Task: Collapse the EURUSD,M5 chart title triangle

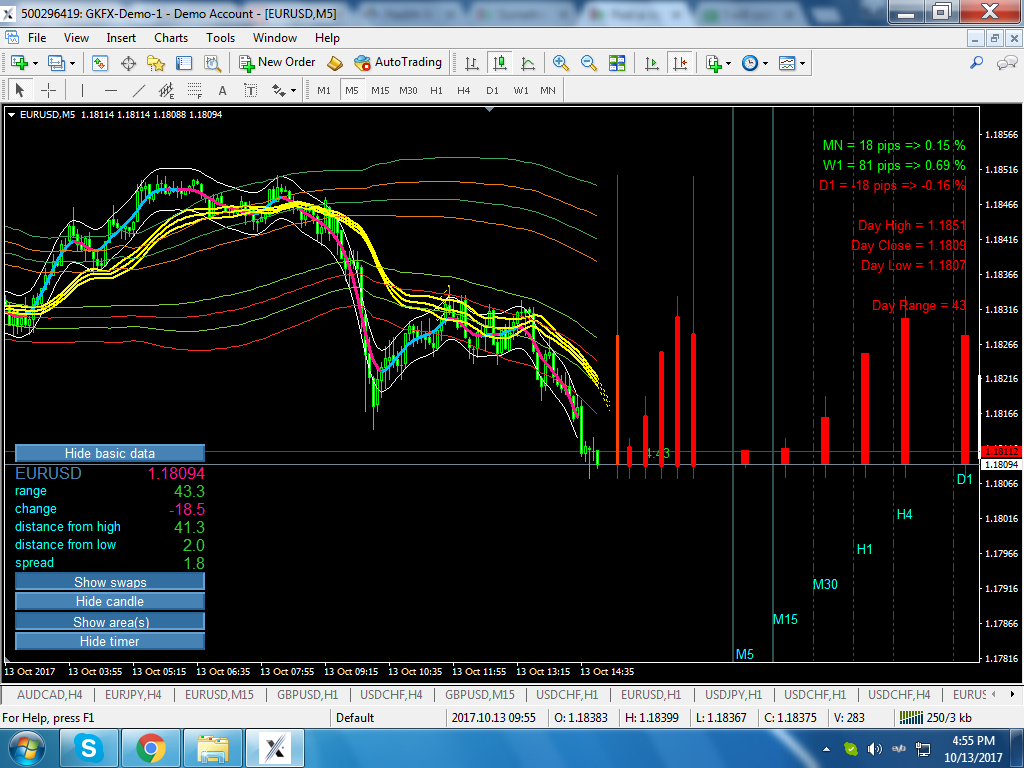Action: pos(11,115)
